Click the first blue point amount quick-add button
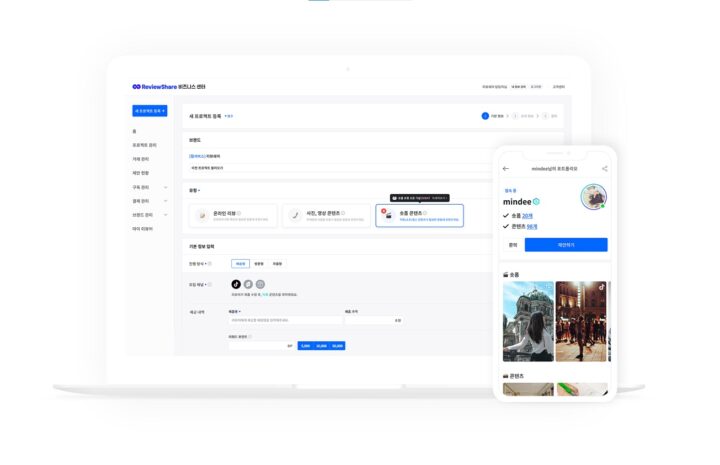 pos(305,346)
